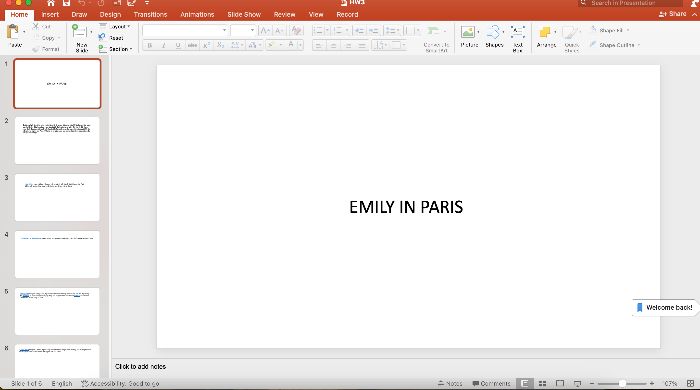
Task: Open the Review tab
Action: click(x=284, y=14)
